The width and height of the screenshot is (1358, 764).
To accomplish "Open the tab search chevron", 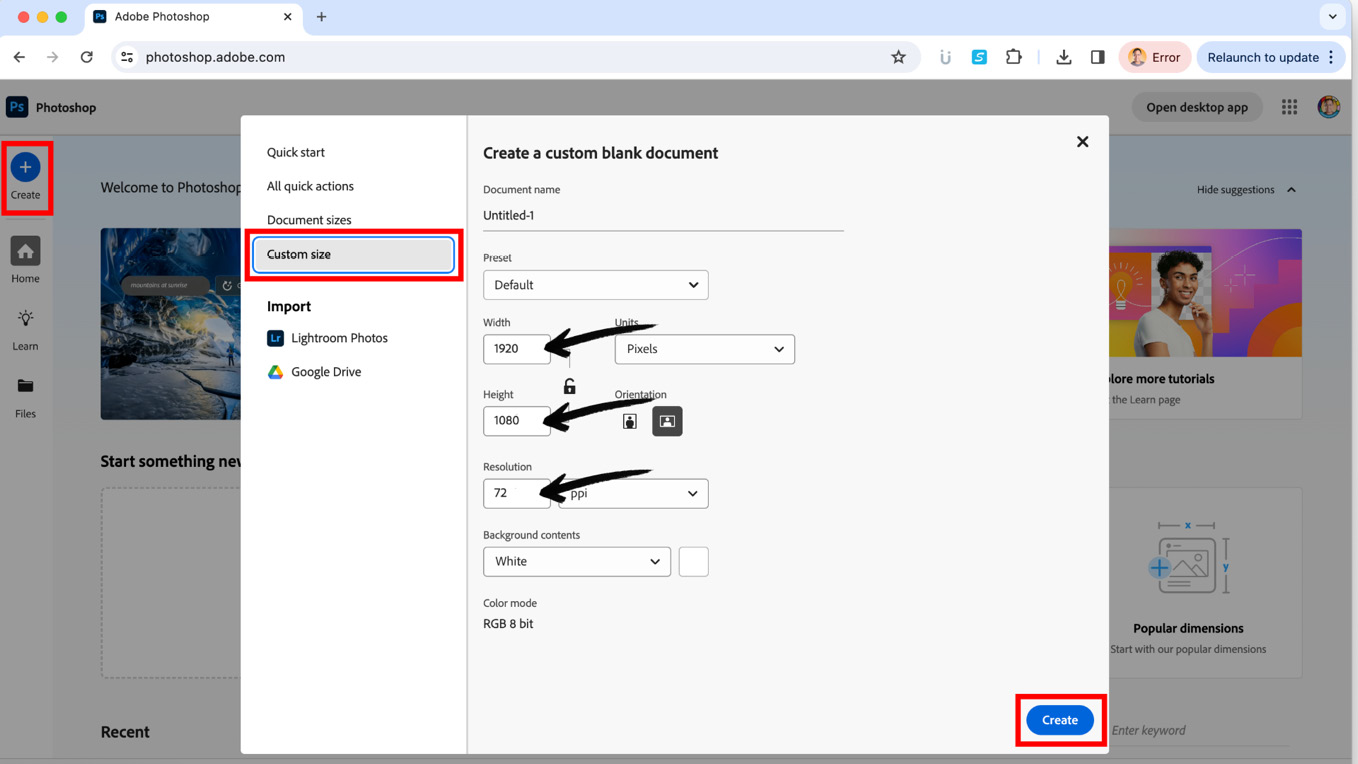I will pos(1332,17).
